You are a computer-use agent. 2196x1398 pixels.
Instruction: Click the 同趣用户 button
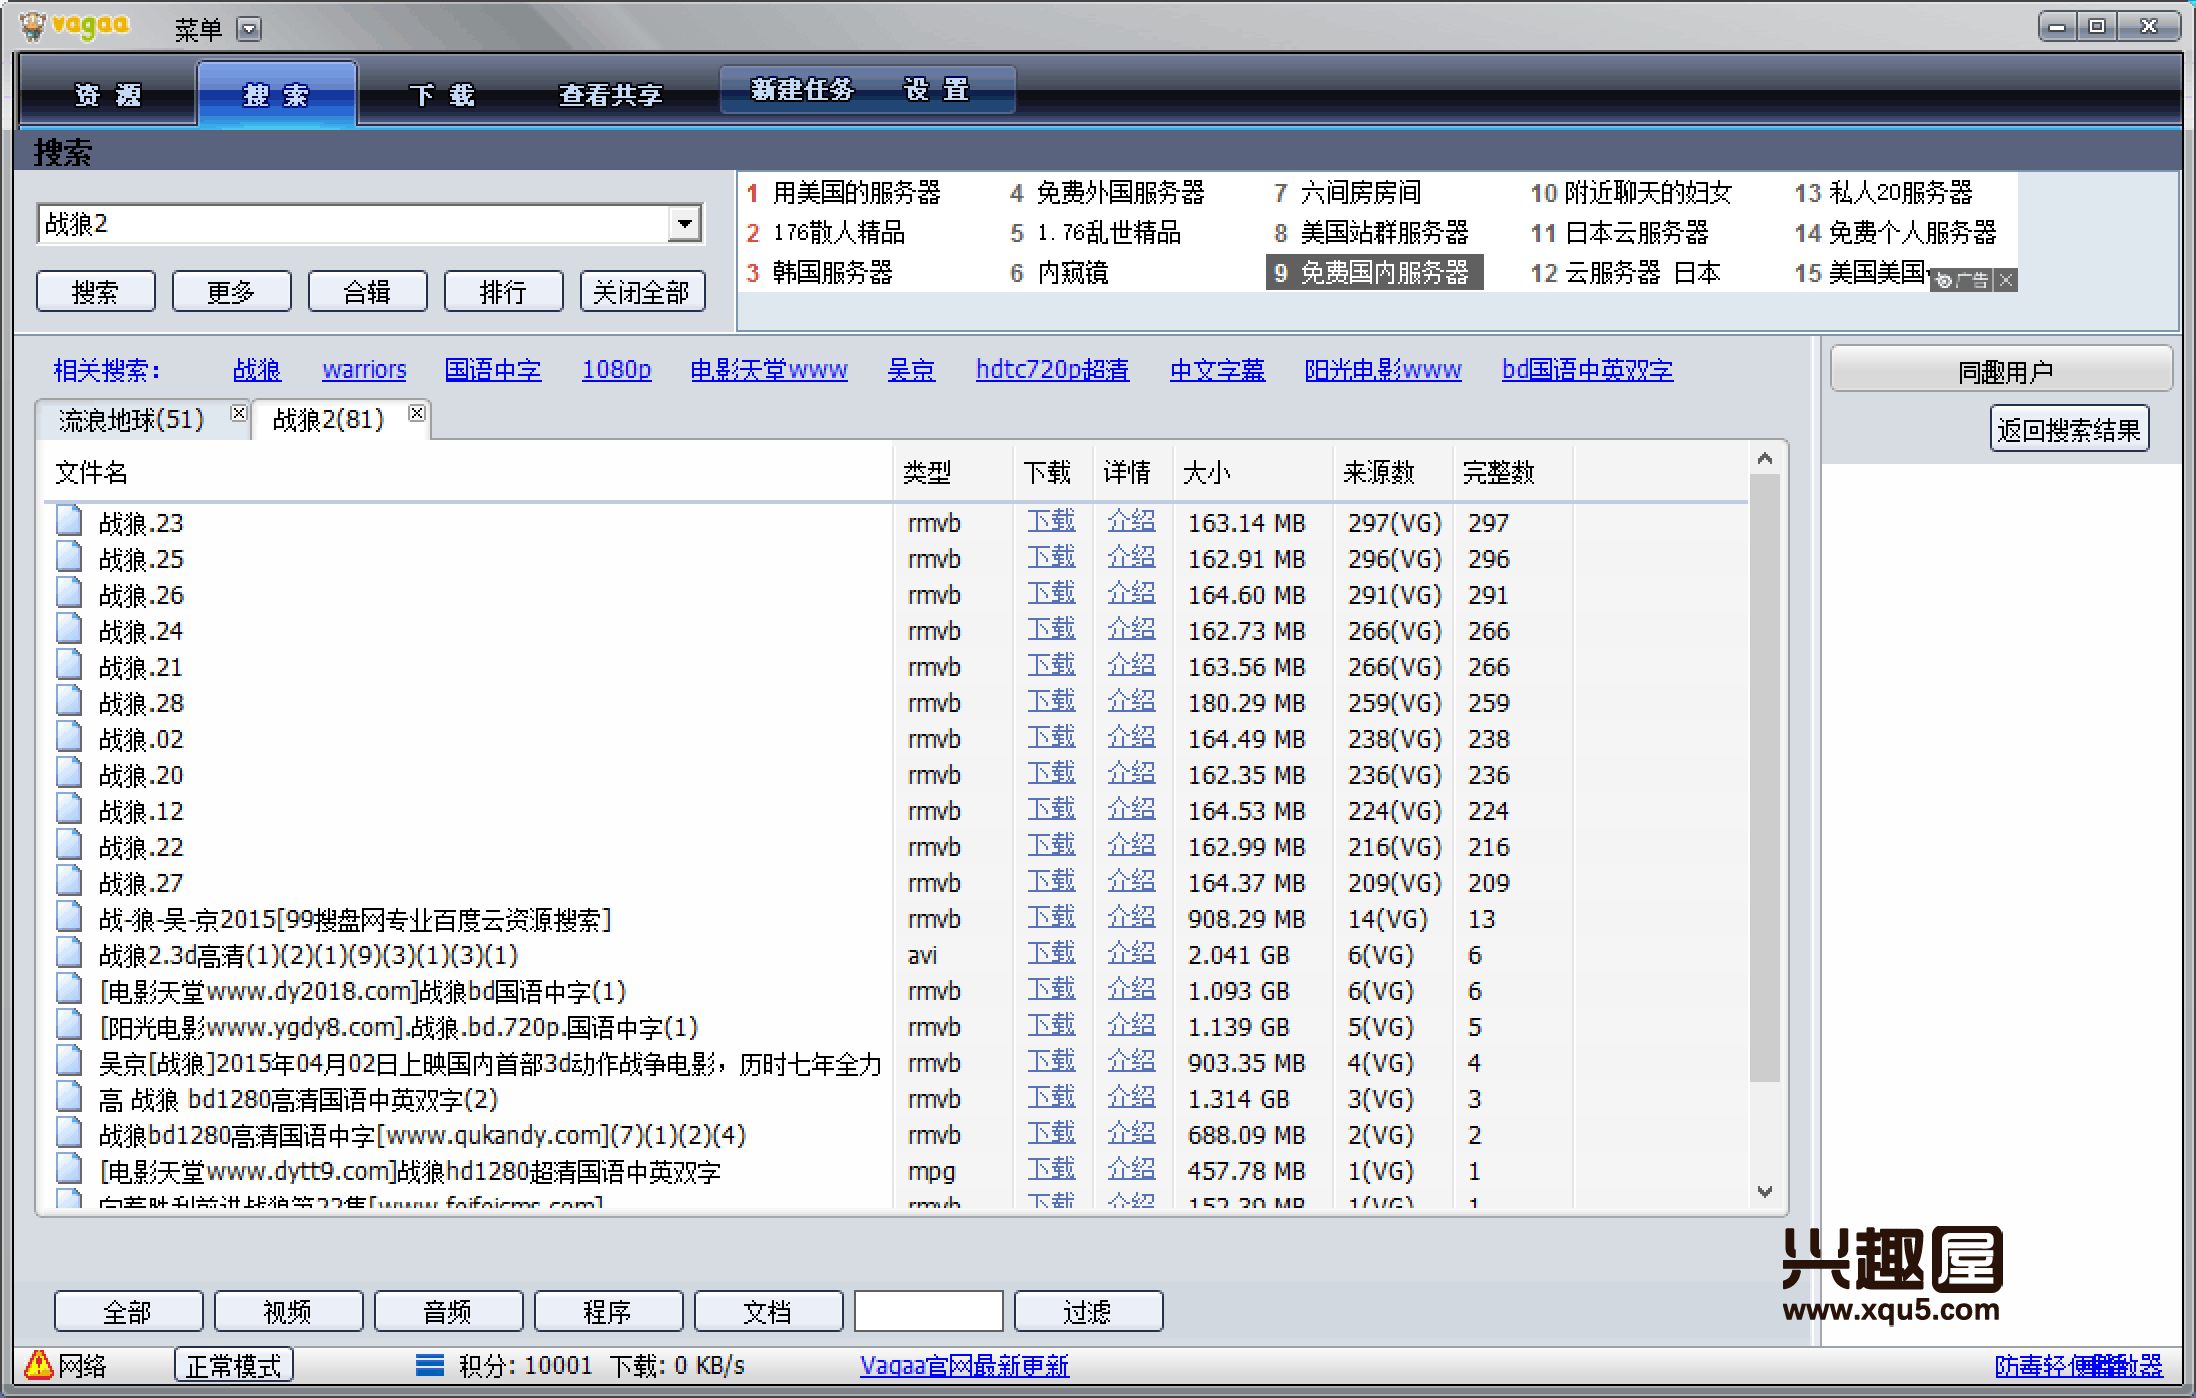point(2002,370)
